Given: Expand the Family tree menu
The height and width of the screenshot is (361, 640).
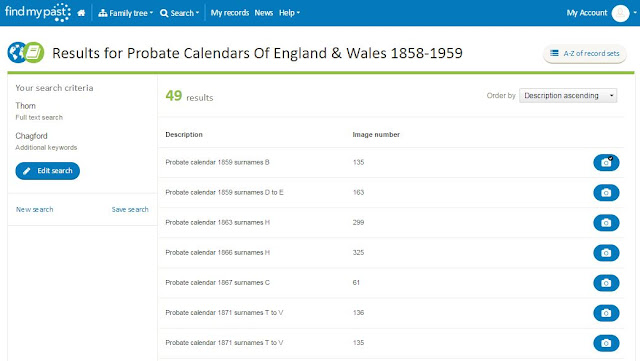Looking at the screenshot, I should 126,13.
